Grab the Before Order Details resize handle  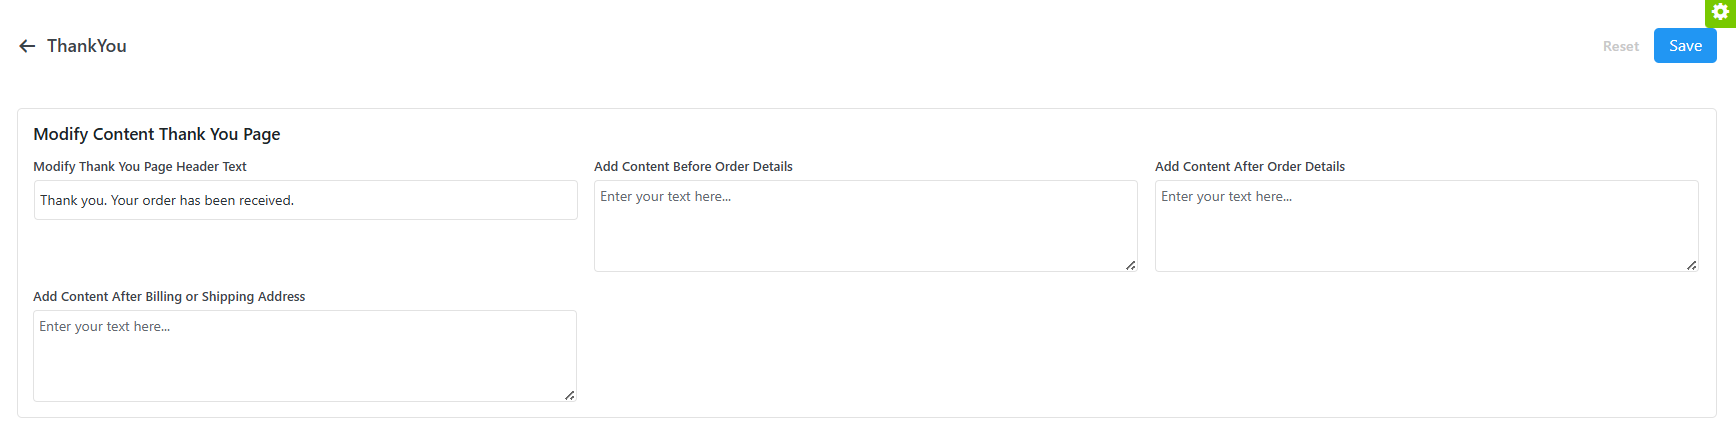tap(1130, 265)
